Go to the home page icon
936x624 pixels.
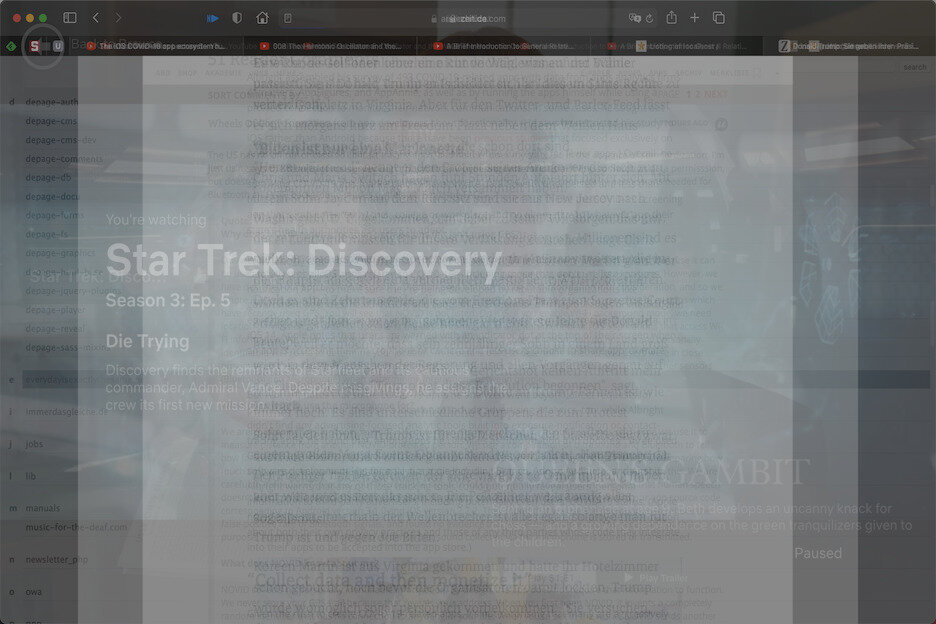(262, 18)
